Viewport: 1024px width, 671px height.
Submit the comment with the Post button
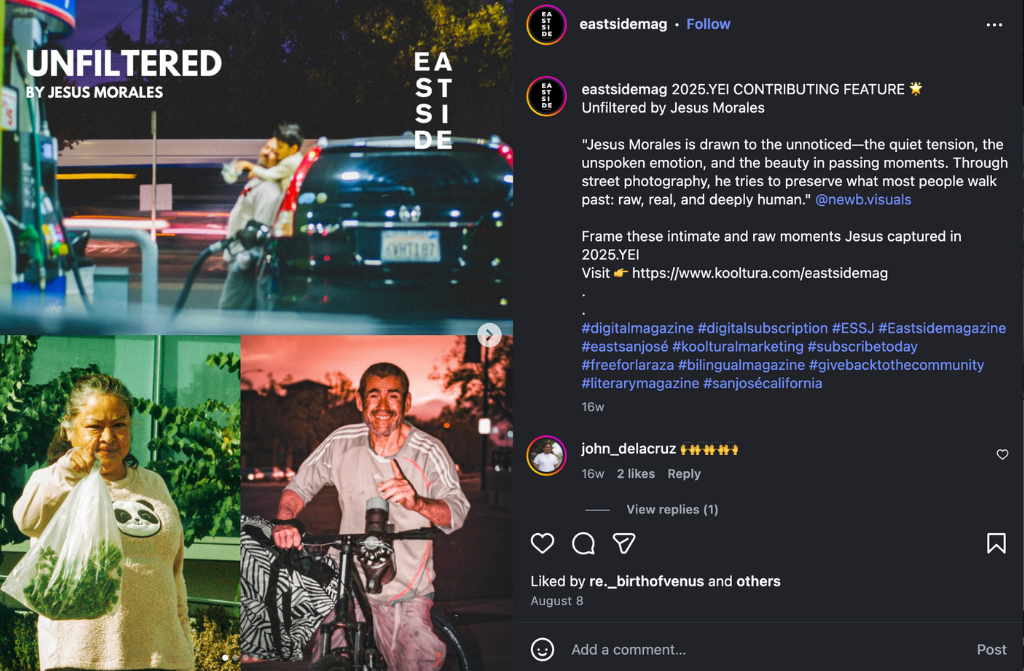tap(991, 649)
